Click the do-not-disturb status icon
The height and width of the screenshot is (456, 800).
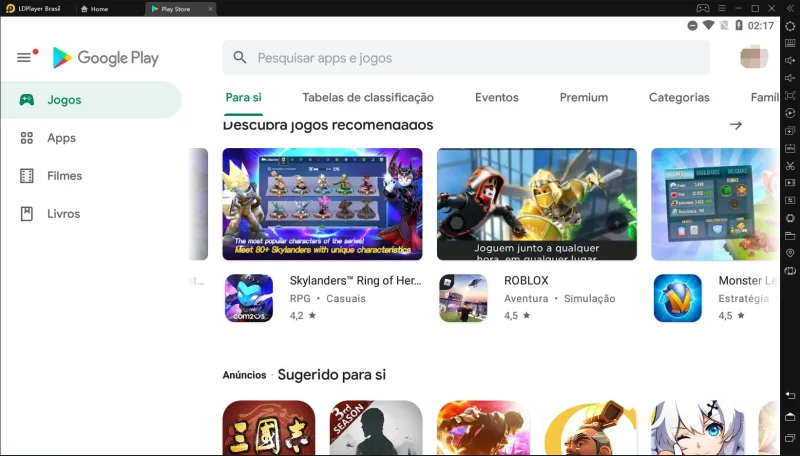(692, 26)
